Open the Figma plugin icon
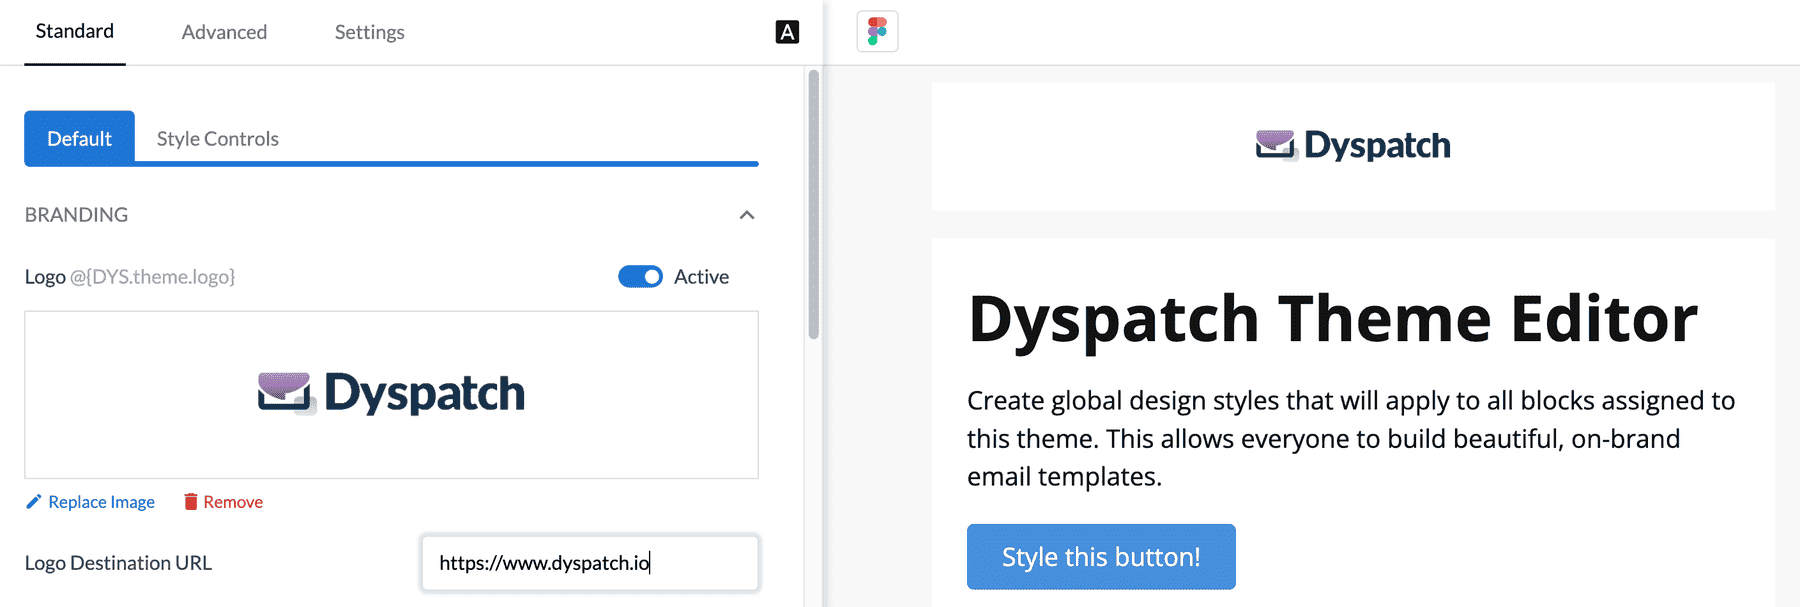The width and height of the screenshot is (1800, 607). point(877,31)
